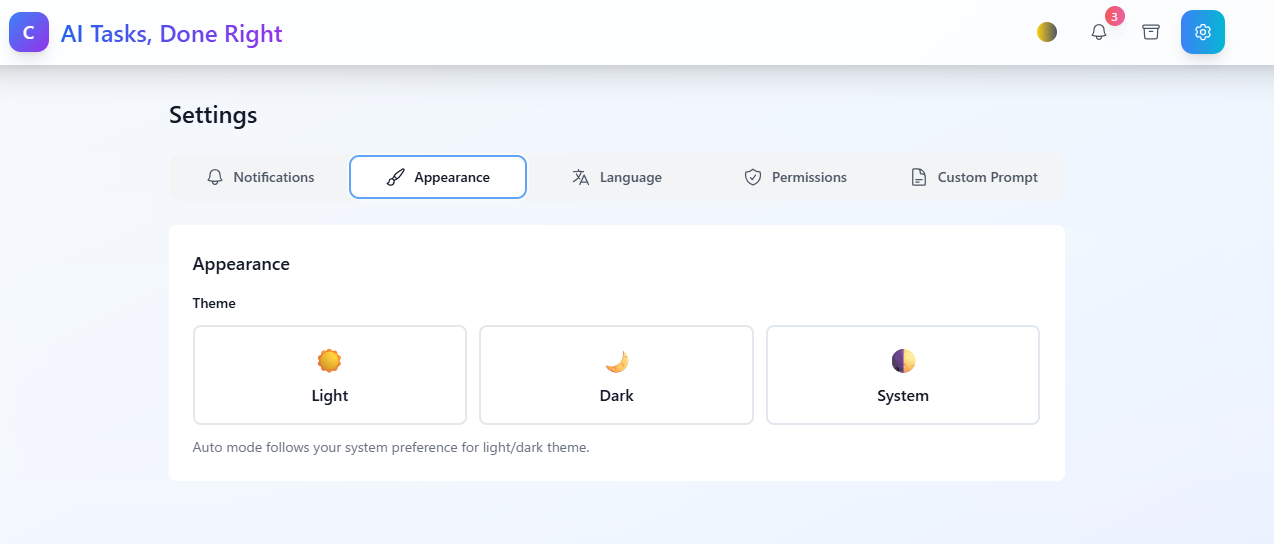Click the Auto mode helper text
The height and width of the screenshot is (544, 1274).
[x=391, y=447]
